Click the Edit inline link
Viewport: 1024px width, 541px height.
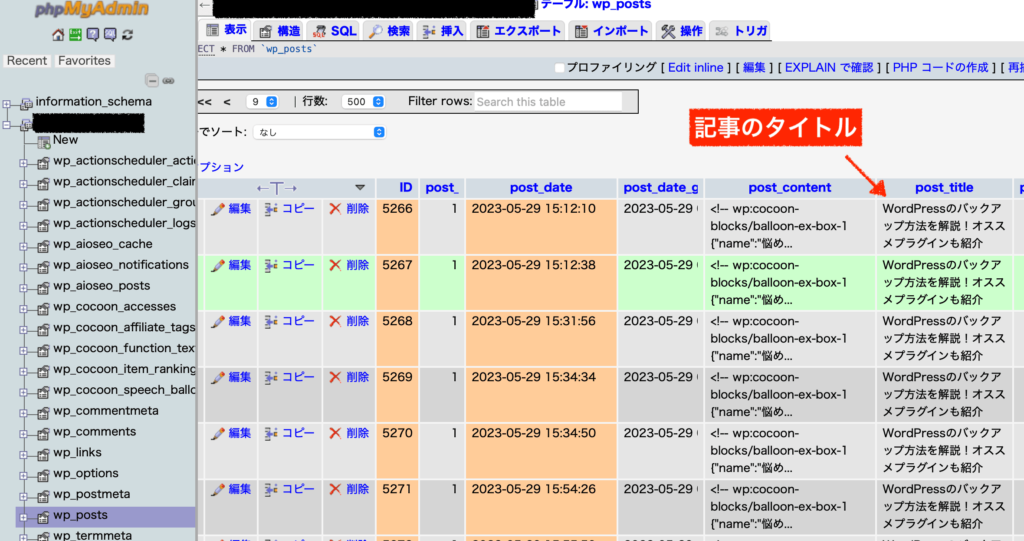coord(696,68)
